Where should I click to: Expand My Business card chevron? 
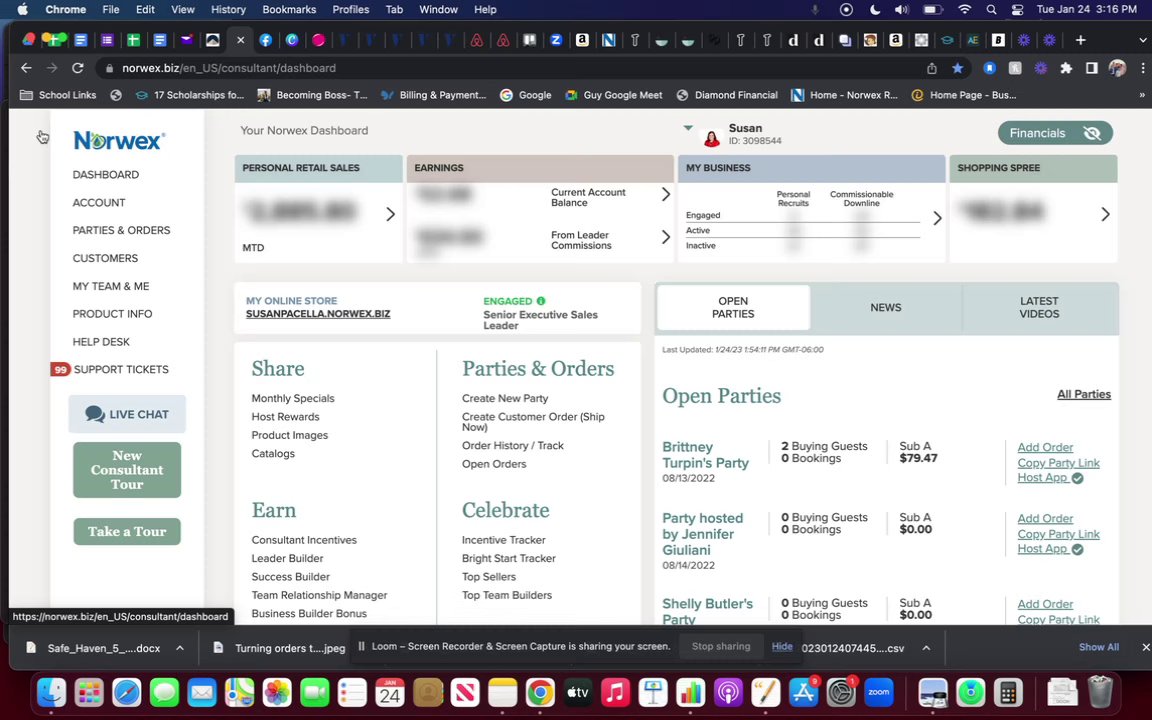pos(937,218)
